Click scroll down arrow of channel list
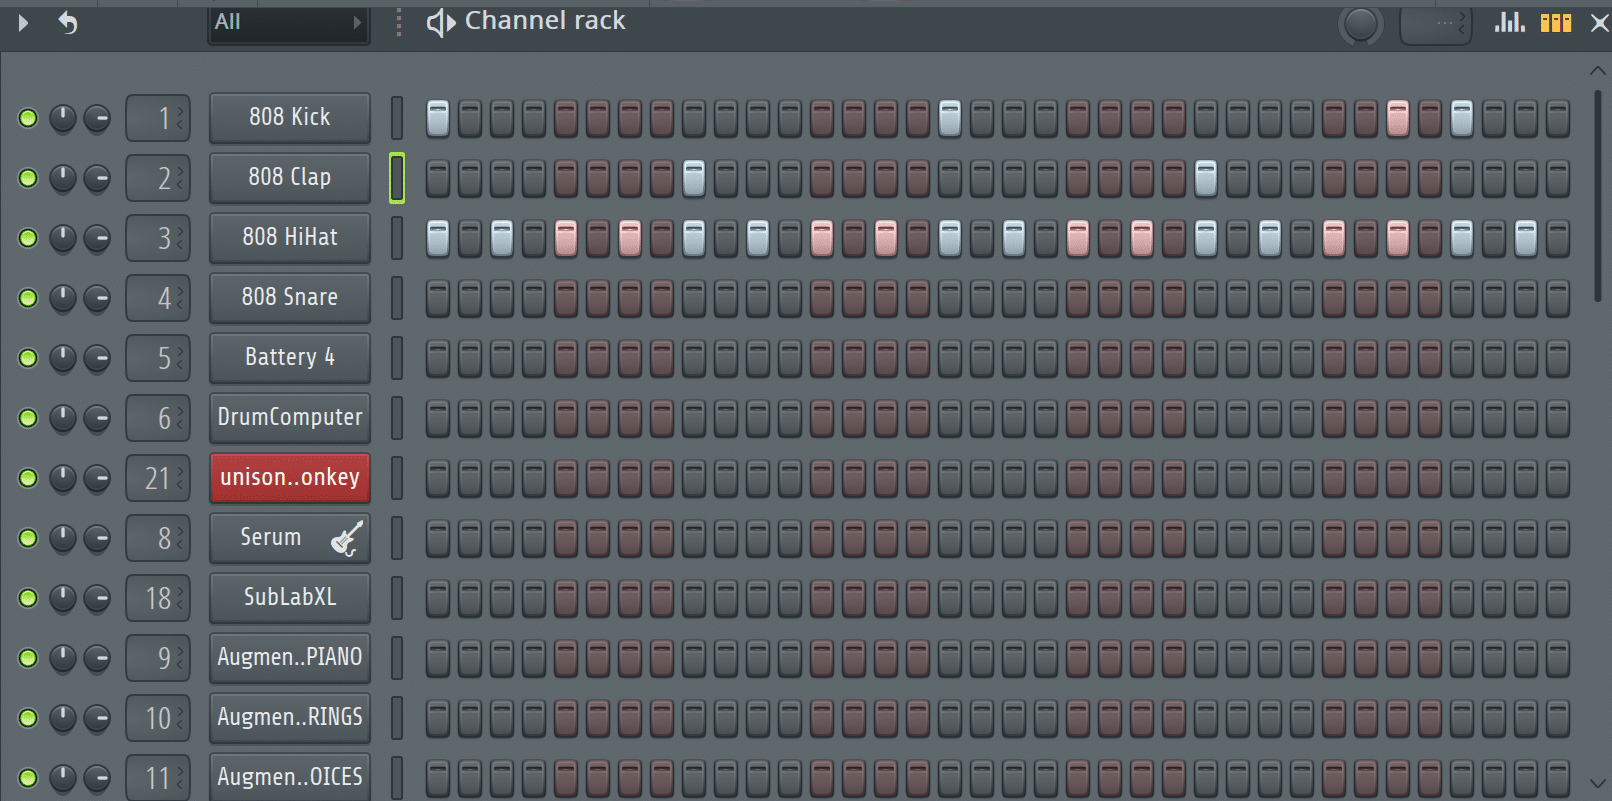Image resolution: width=1612 pixels, height=801 pixels. [1597, 783]
